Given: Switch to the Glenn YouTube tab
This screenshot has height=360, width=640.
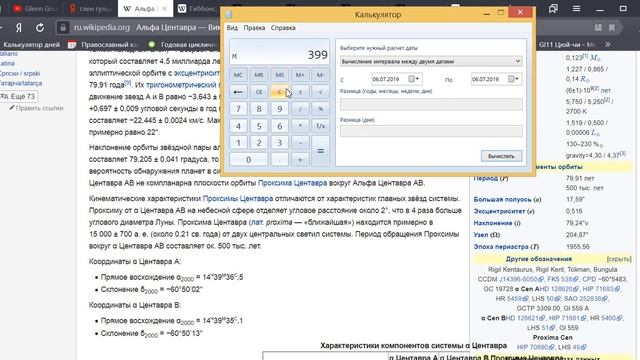Looking at the screenshot, I should pos(34,9).
